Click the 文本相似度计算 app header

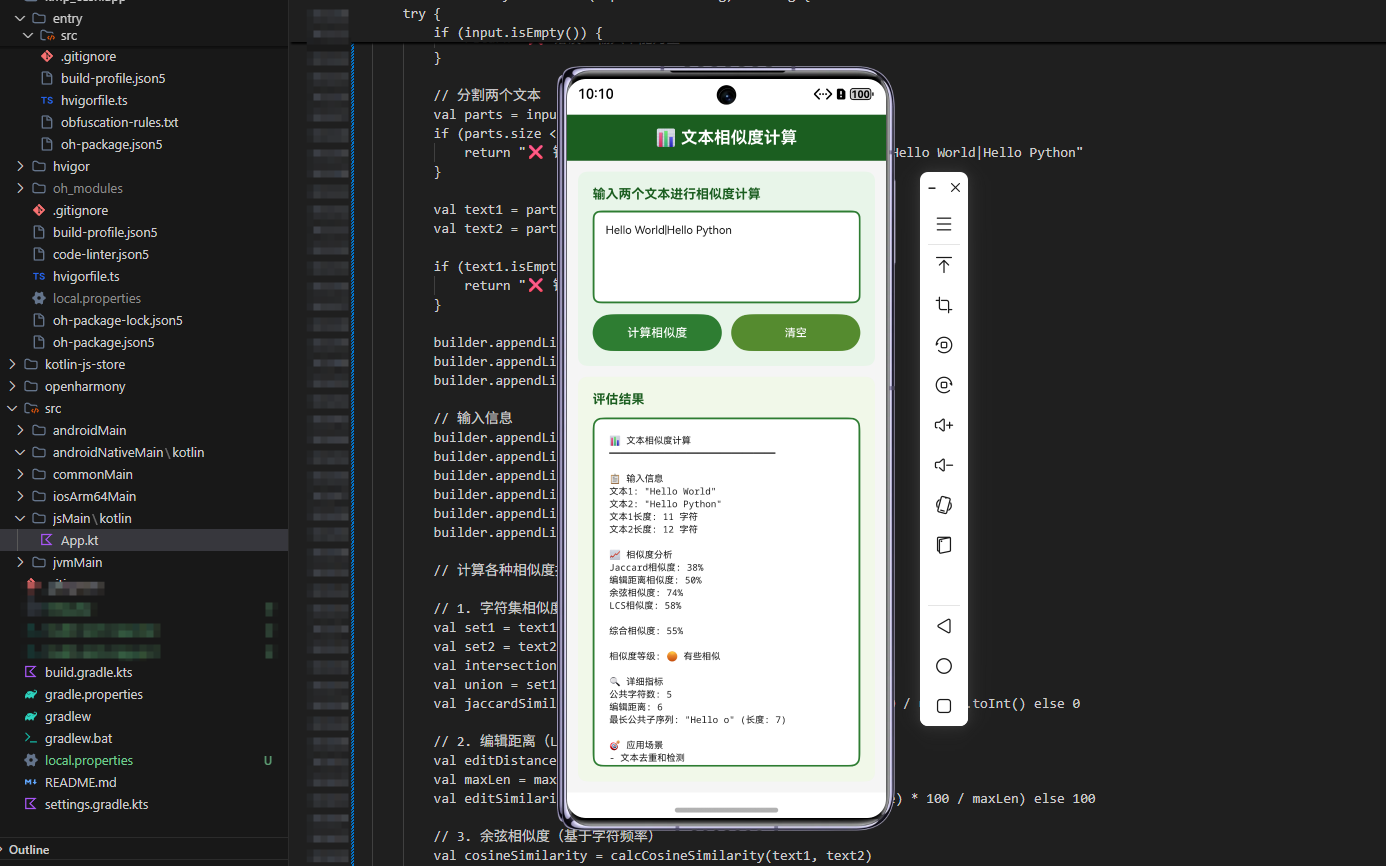tap(726, 138)
